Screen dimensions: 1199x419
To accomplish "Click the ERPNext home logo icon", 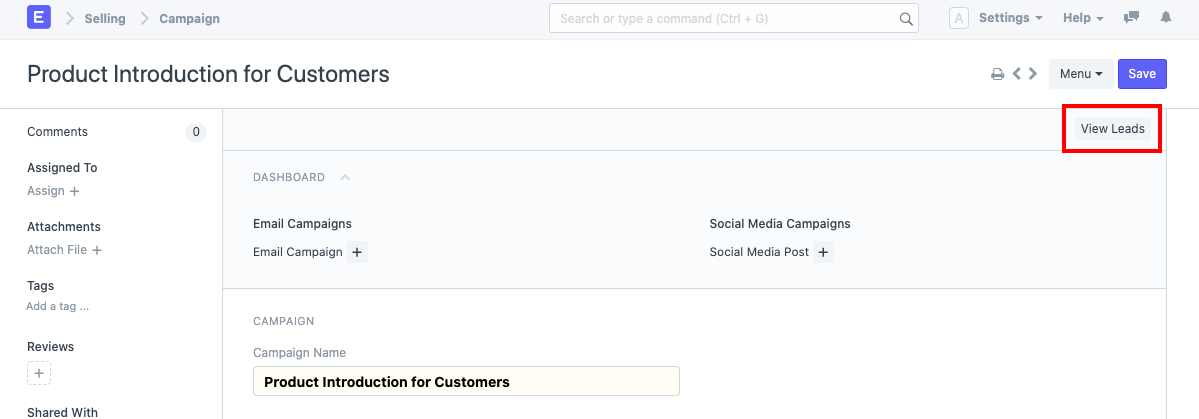I will pos(39,18).
